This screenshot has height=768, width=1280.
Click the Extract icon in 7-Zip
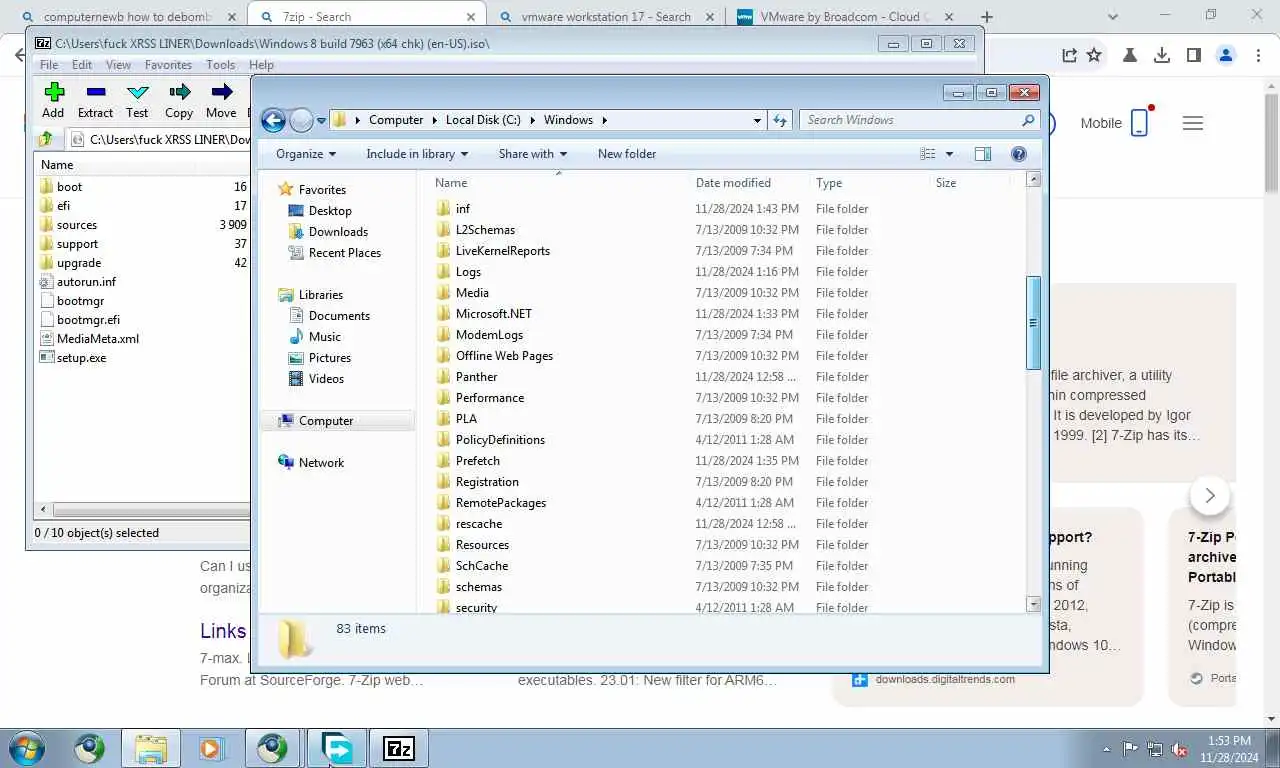[x=95, y=101]
